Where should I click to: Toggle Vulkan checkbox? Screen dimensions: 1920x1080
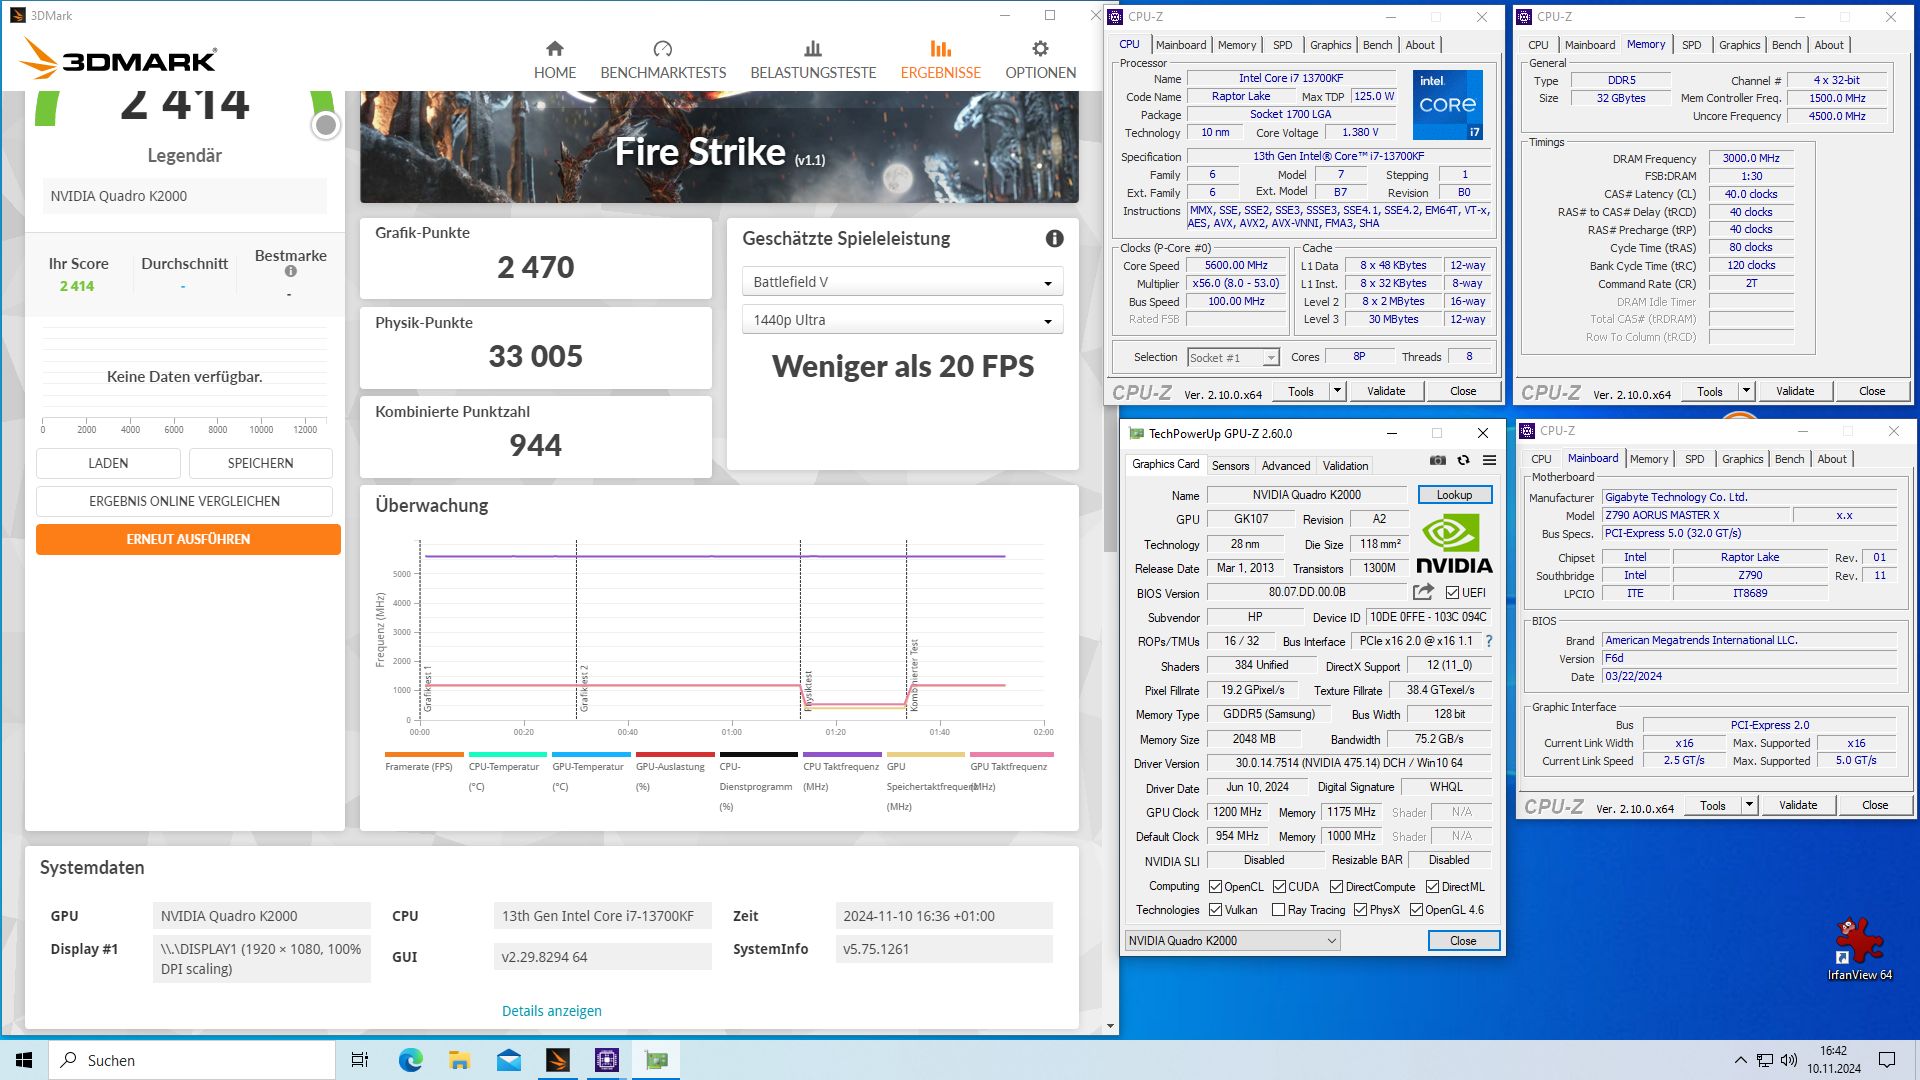coord(1215,910)
